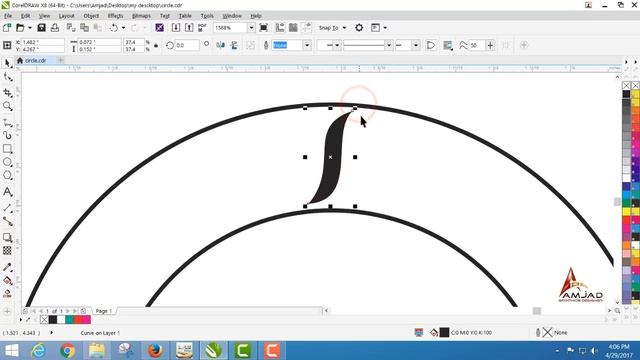Click the Snap To button
This screenshot has height=360, width=640.
point(329,28)
